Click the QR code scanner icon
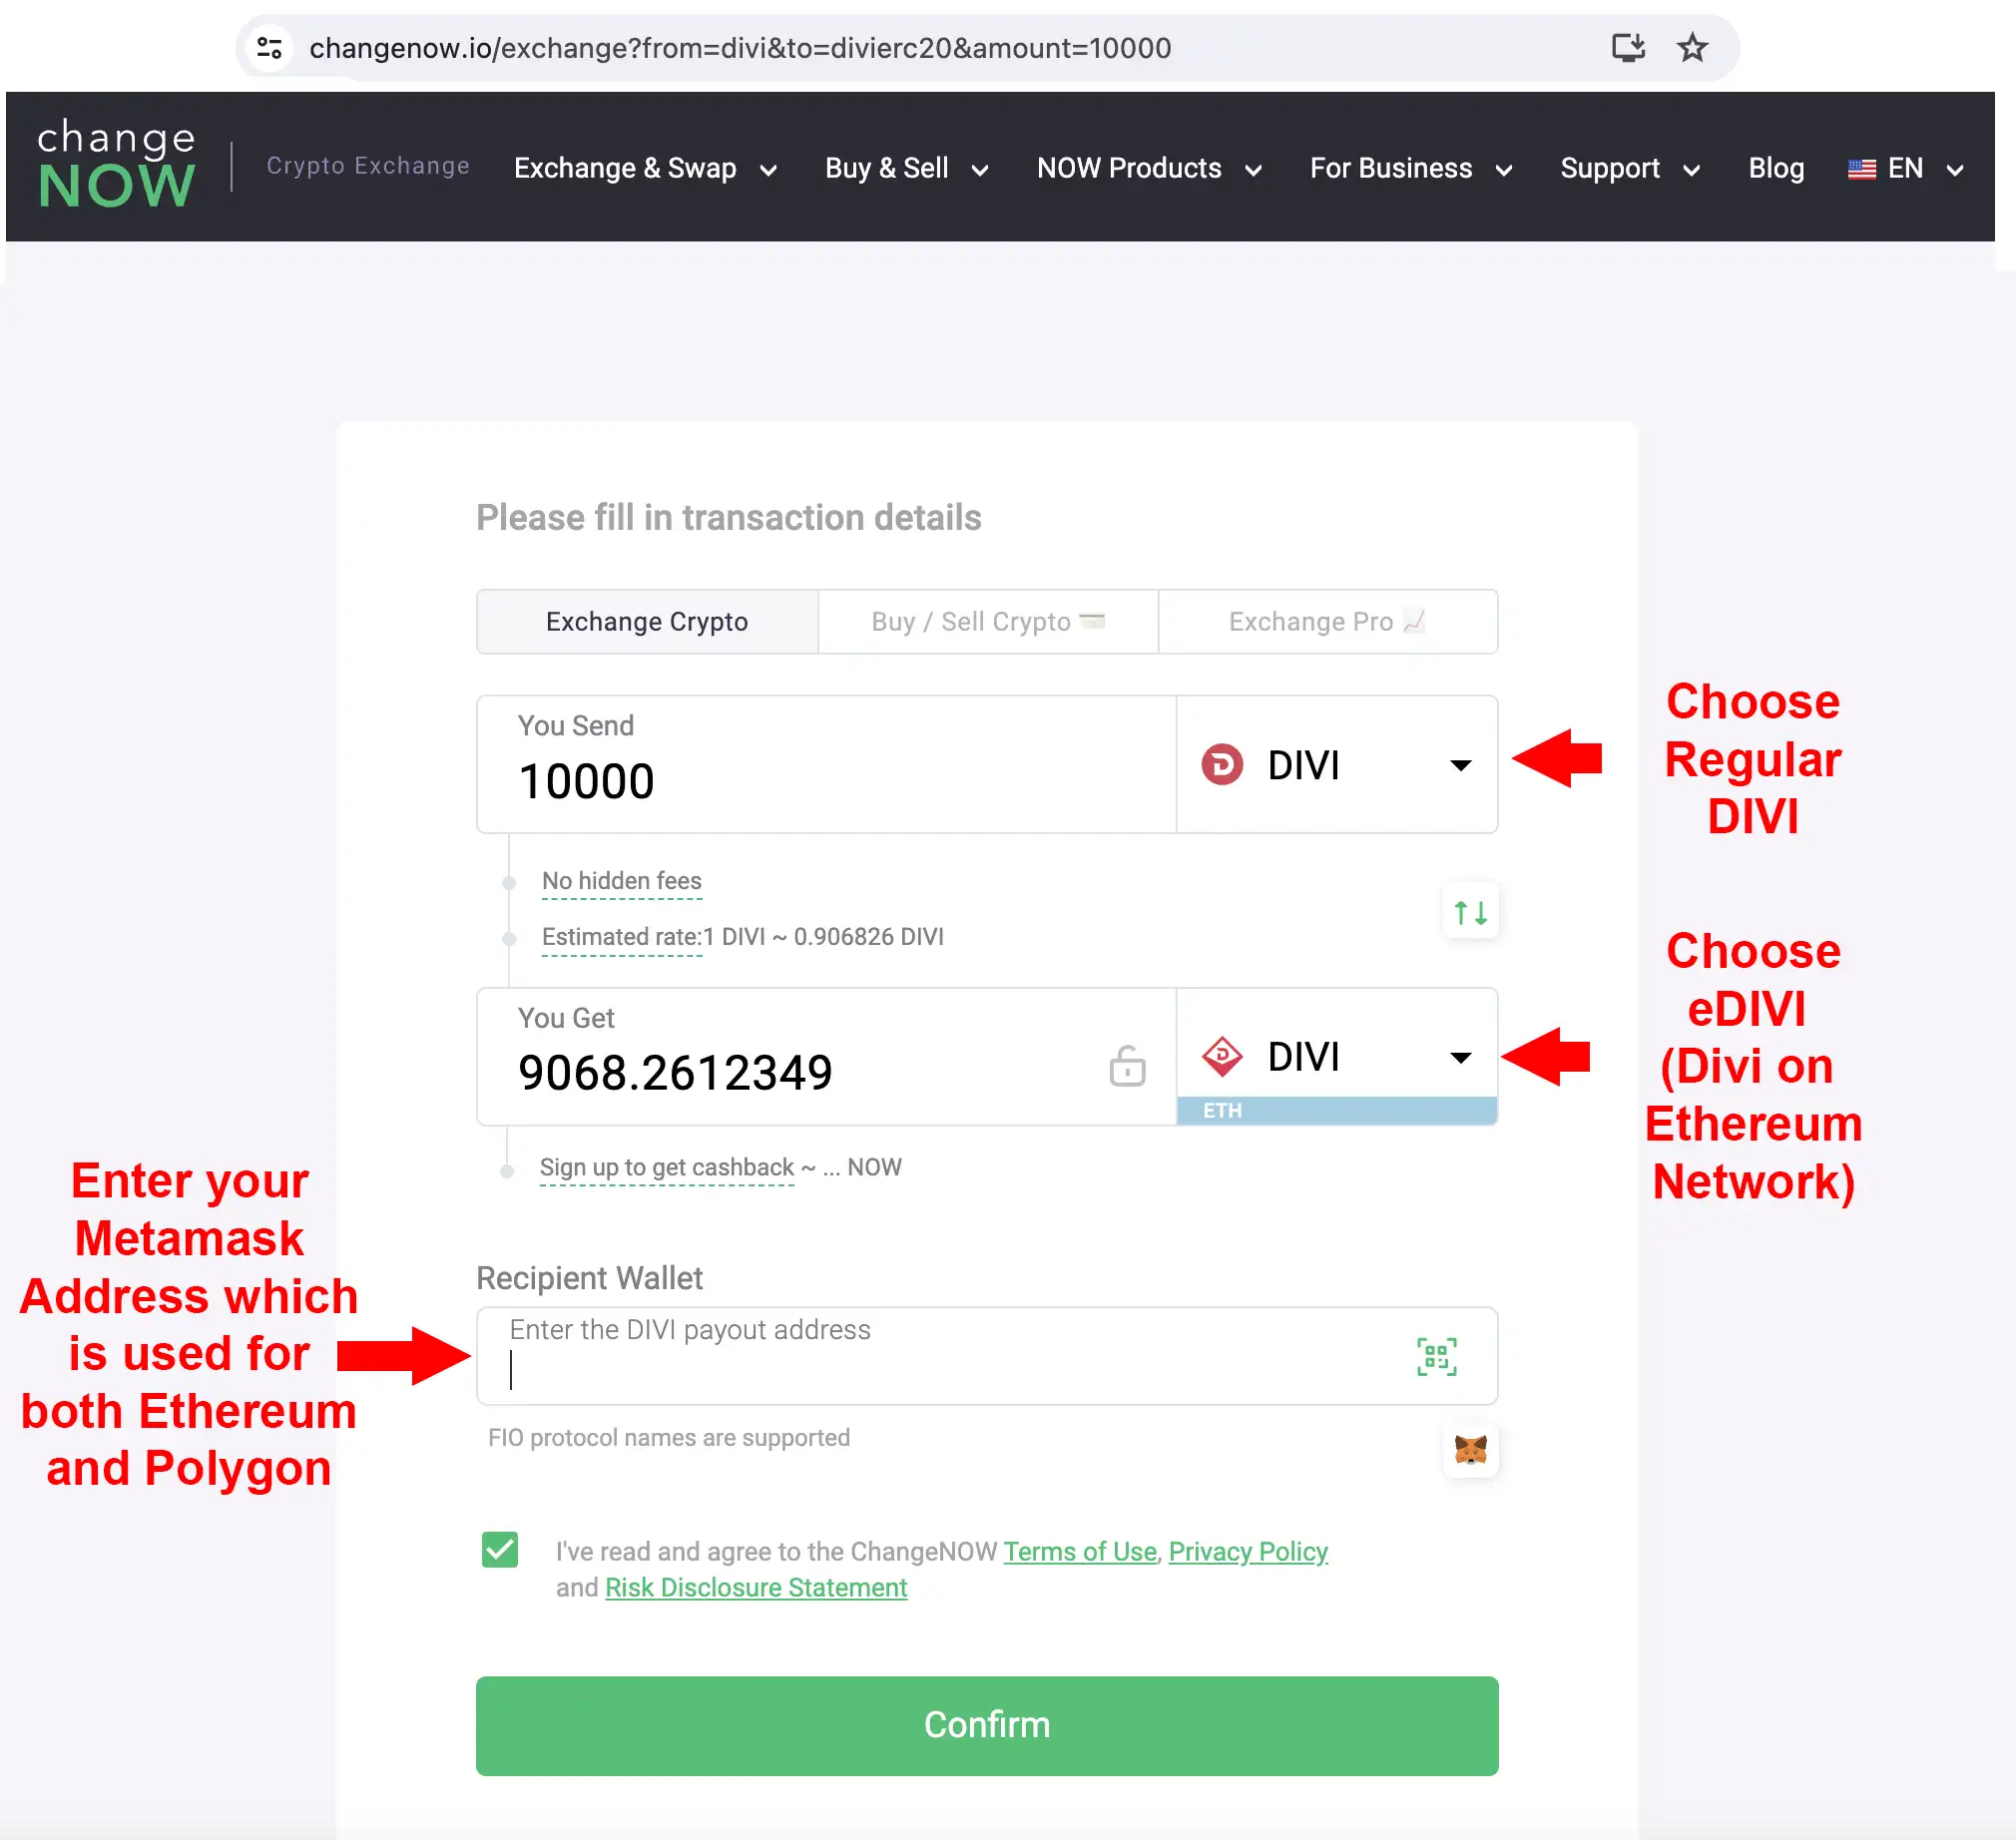Screen dimensions: 2016x1840 pyautogui.click(x=1438, y=1352)
